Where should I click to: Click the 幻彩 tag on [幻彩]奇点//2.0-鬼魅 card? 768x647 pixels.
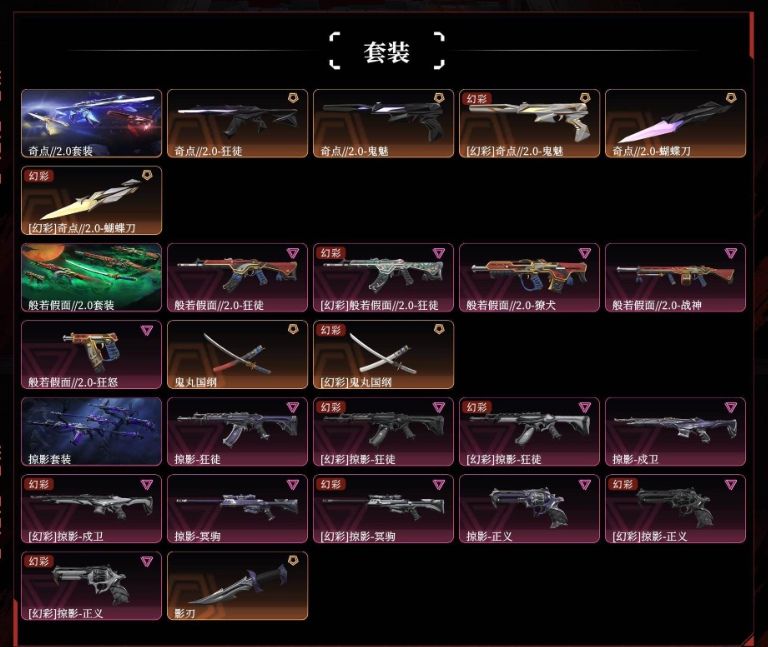click(476, 99)
